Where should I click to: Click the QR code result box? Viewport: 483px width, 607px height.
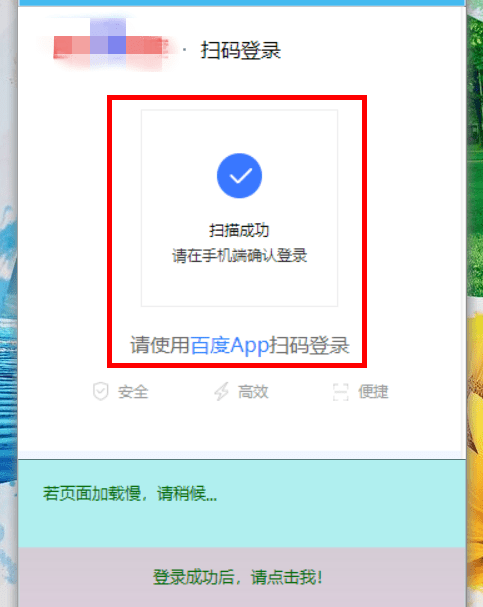239,208
